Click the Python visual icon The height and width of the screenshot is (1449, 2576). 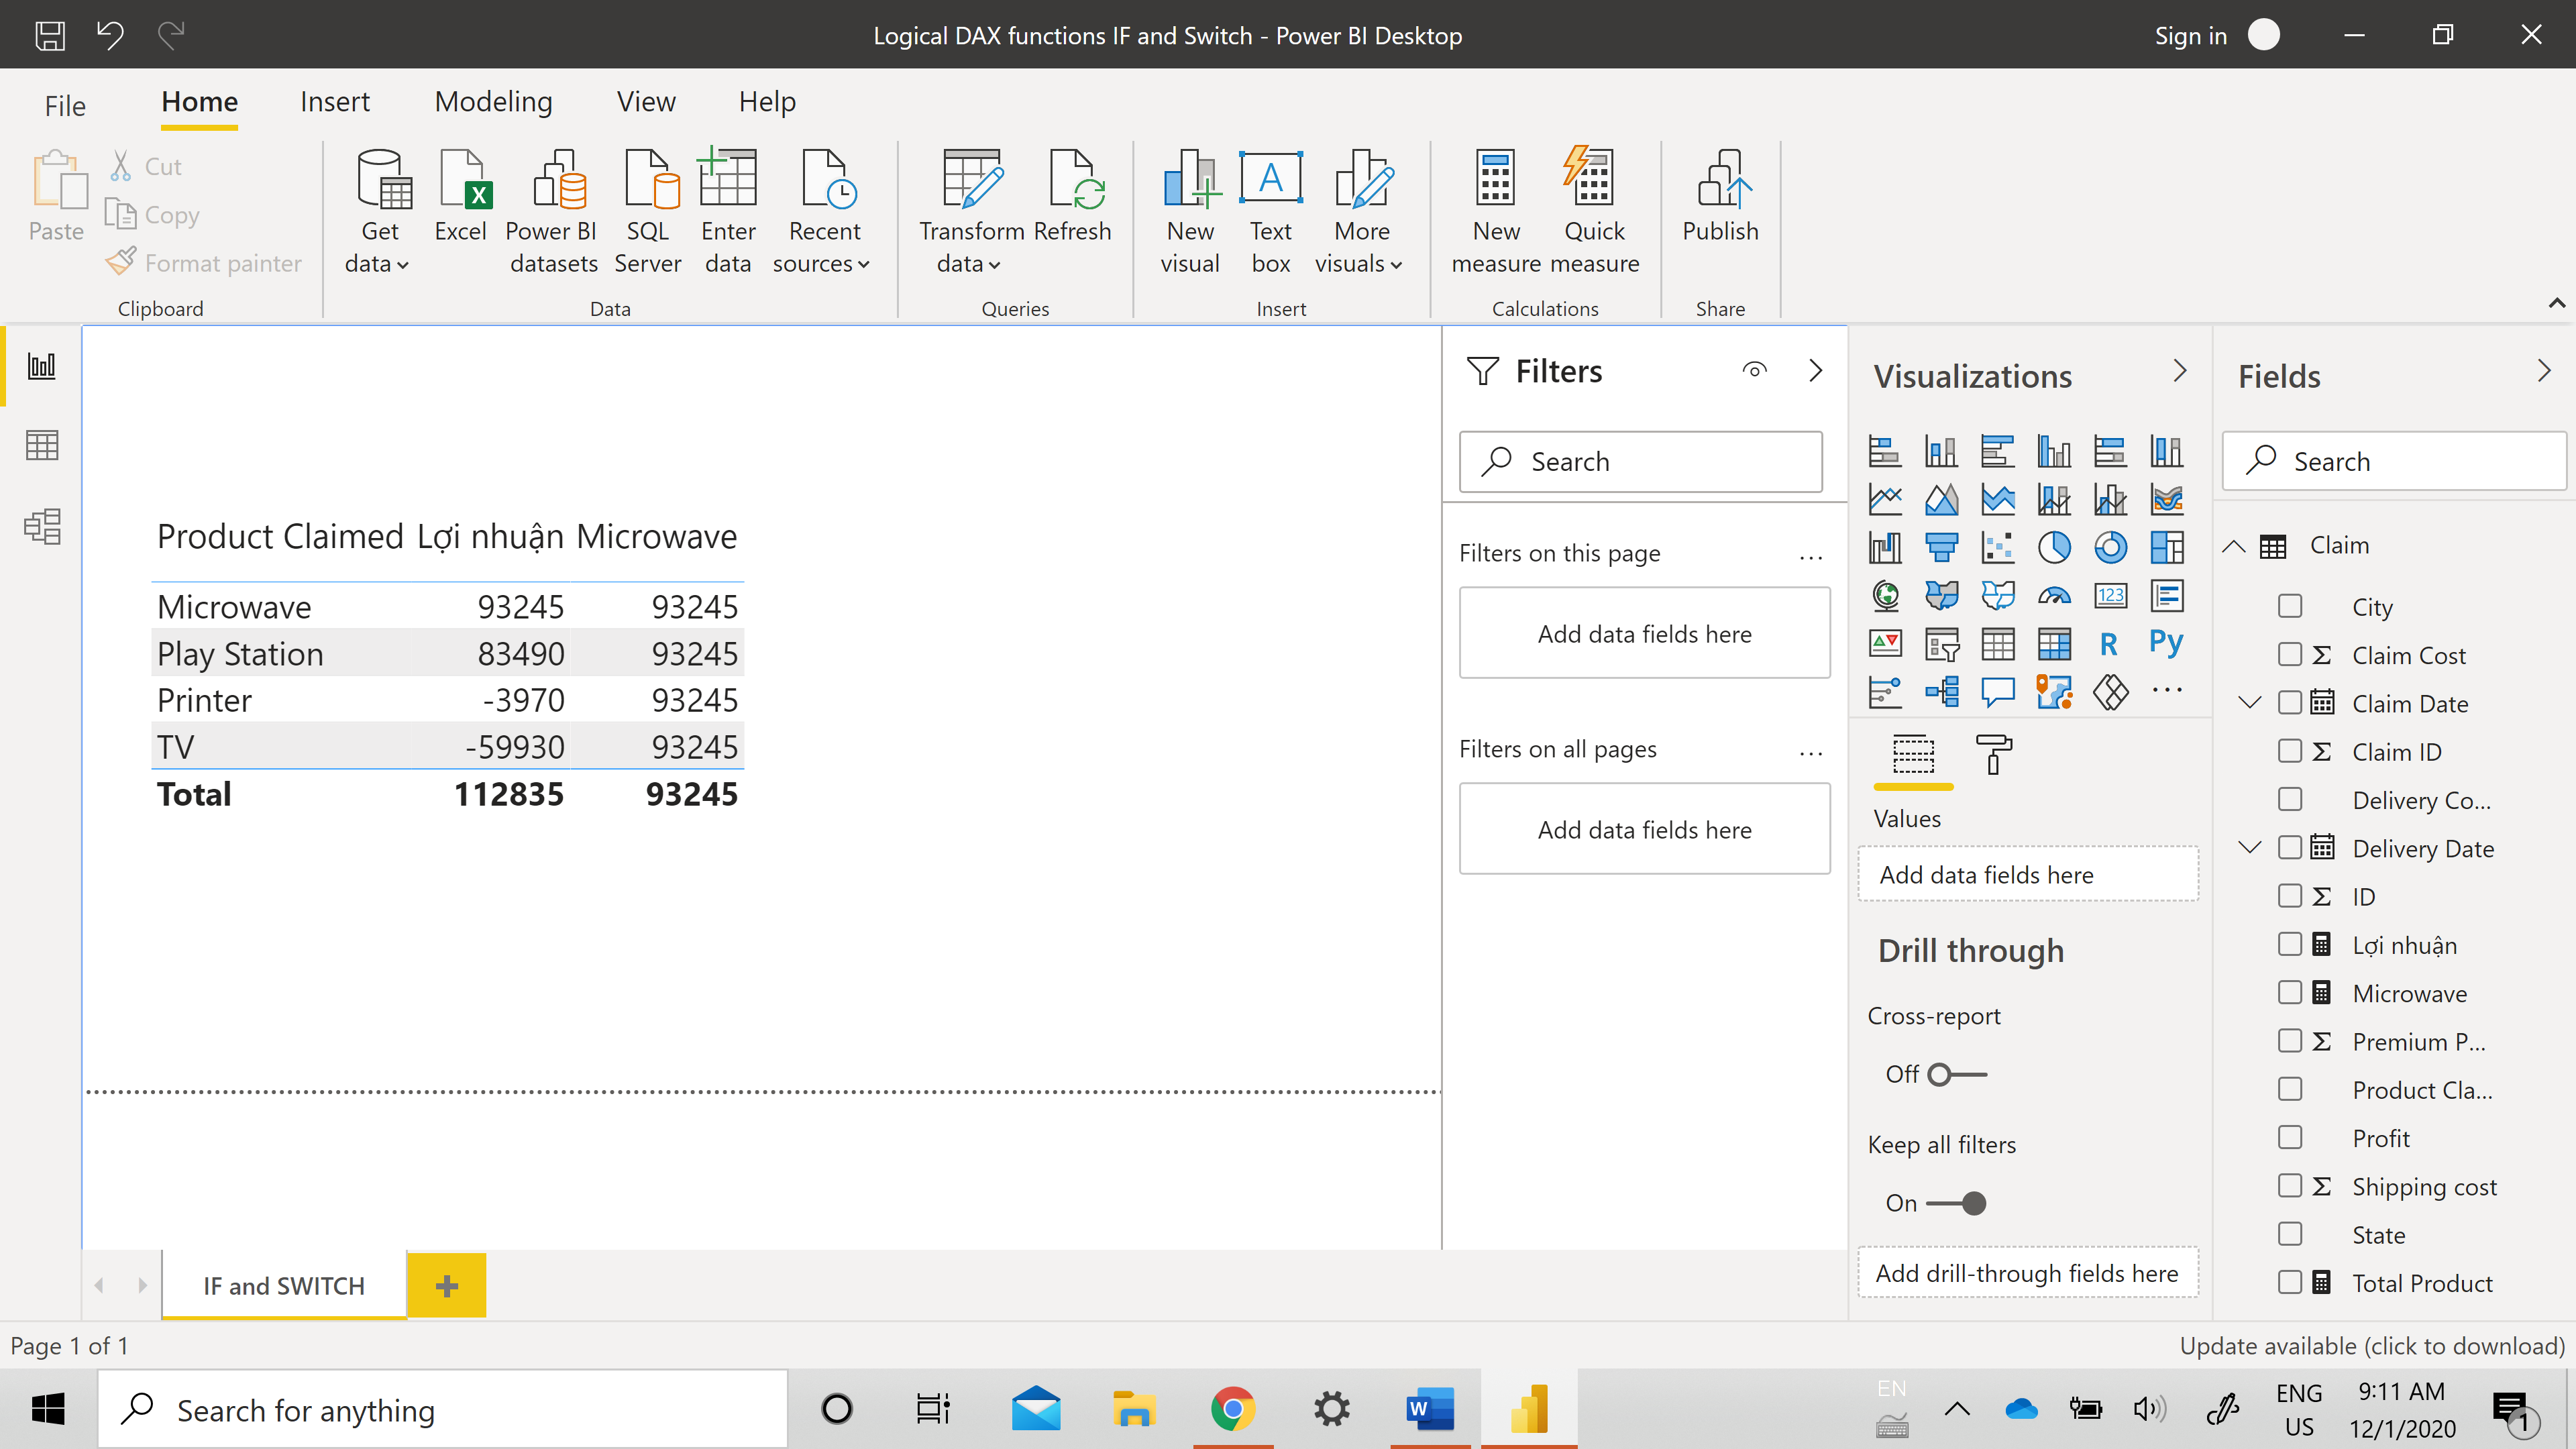pos(2166,643)
